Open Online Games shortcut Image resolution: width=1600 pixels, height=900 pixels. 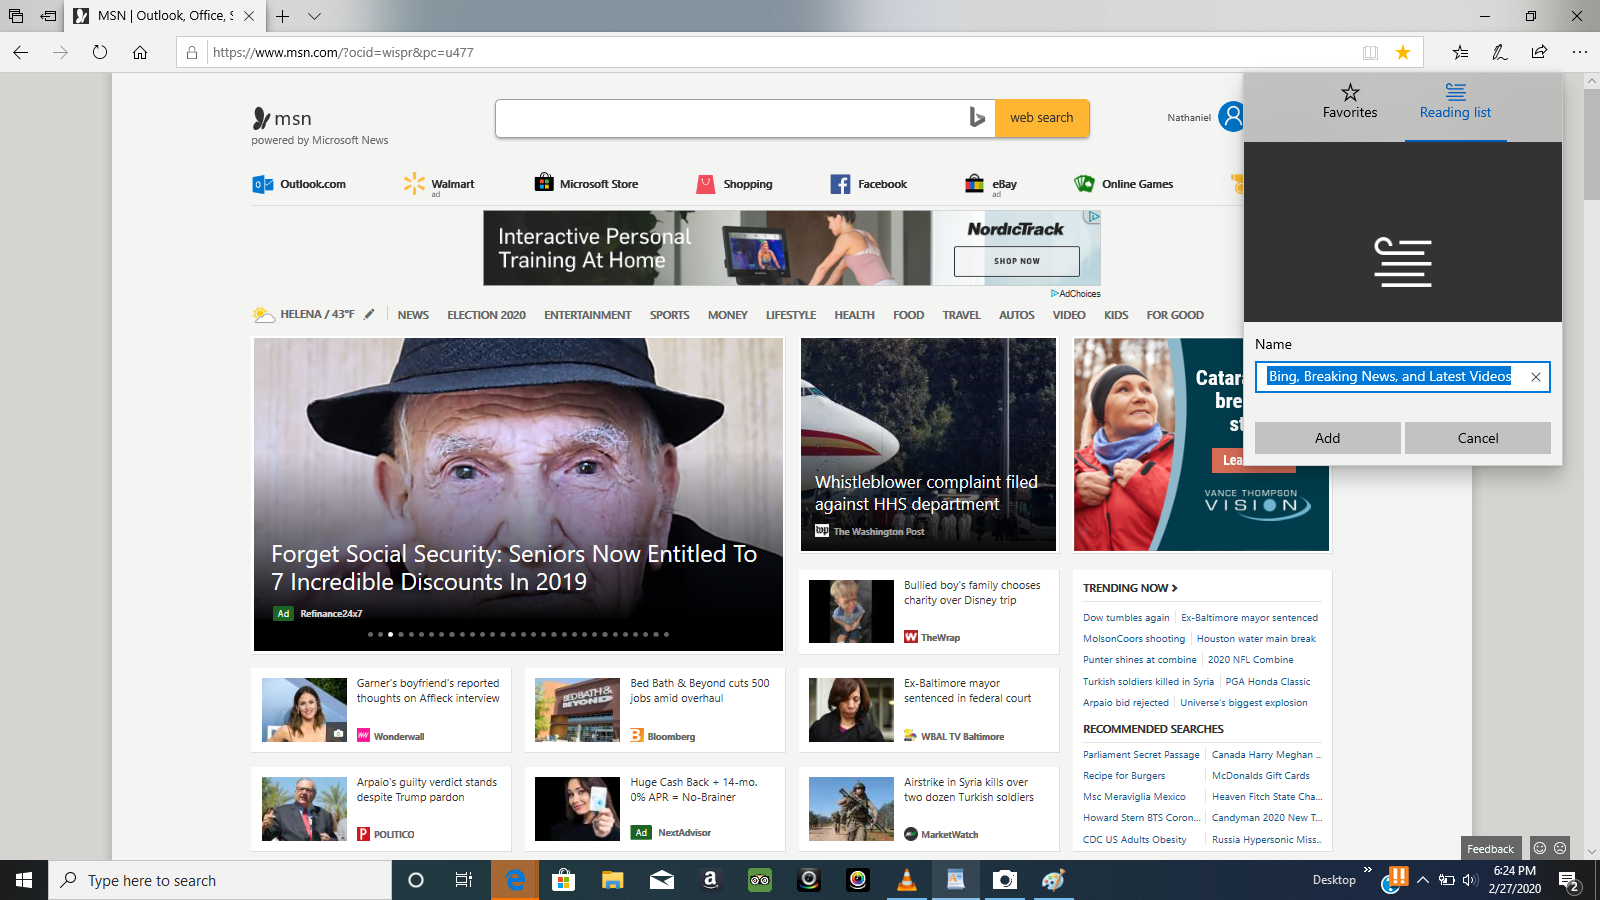[x=1124, y=184]
